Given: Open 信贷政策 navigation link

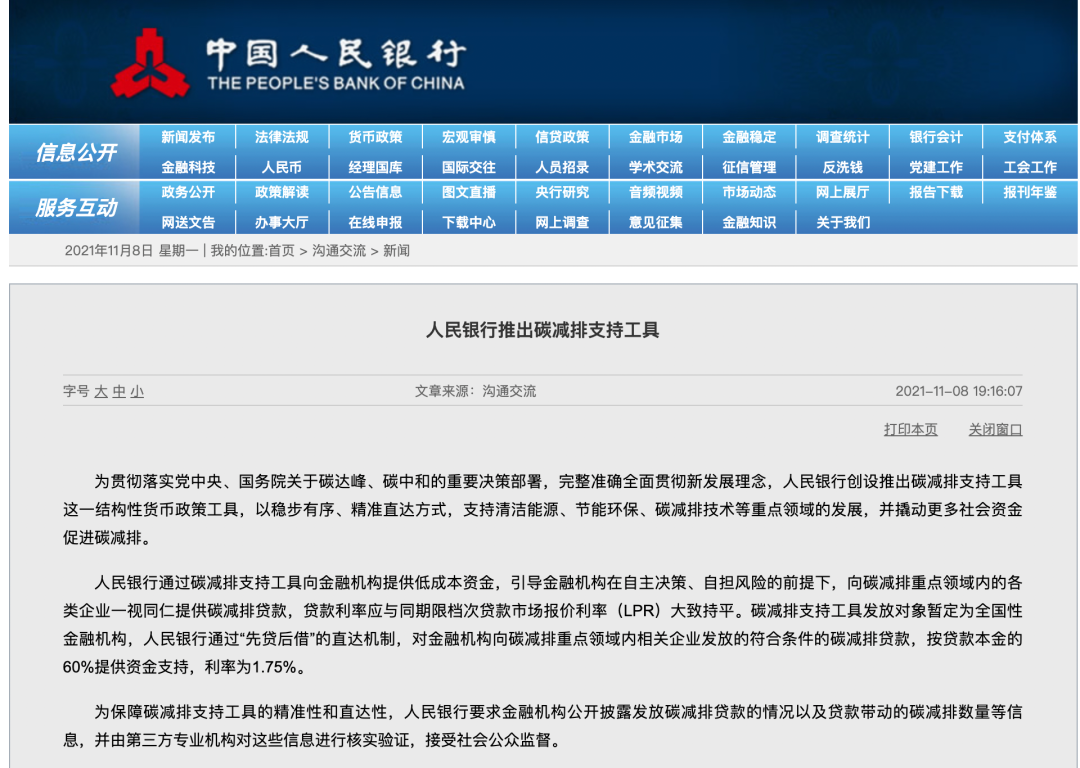Looking at the screenshot, I should tap(562, 137).
